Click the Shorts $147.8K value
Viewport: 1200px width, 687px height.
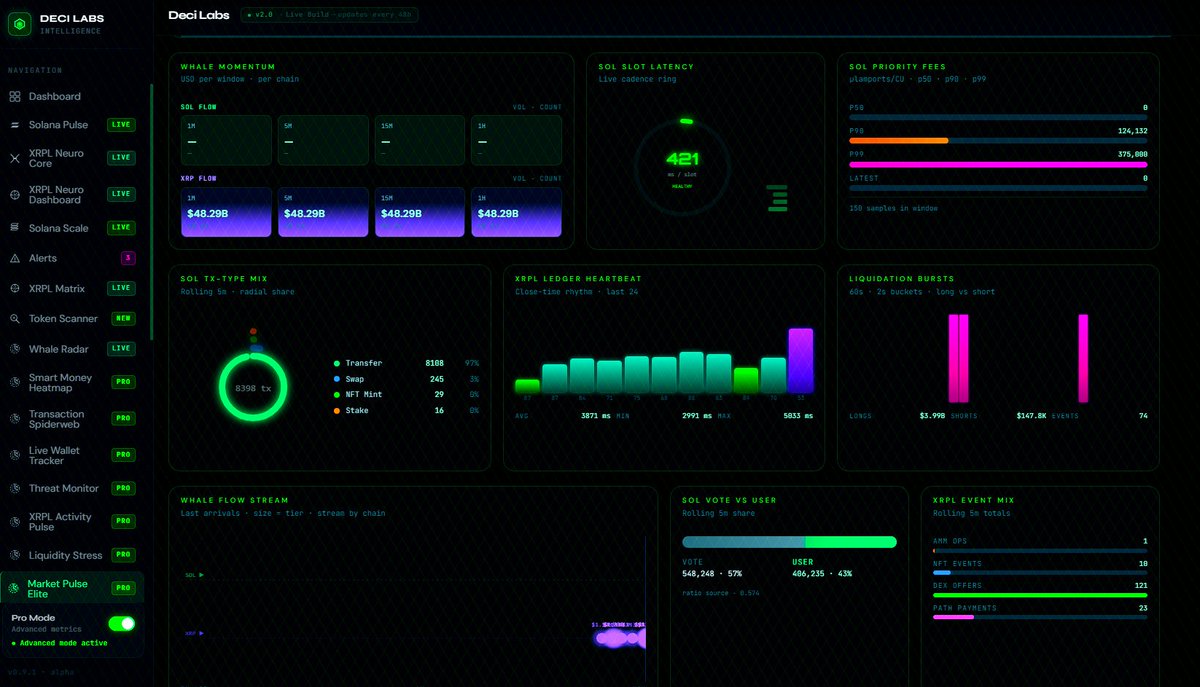1032,415
